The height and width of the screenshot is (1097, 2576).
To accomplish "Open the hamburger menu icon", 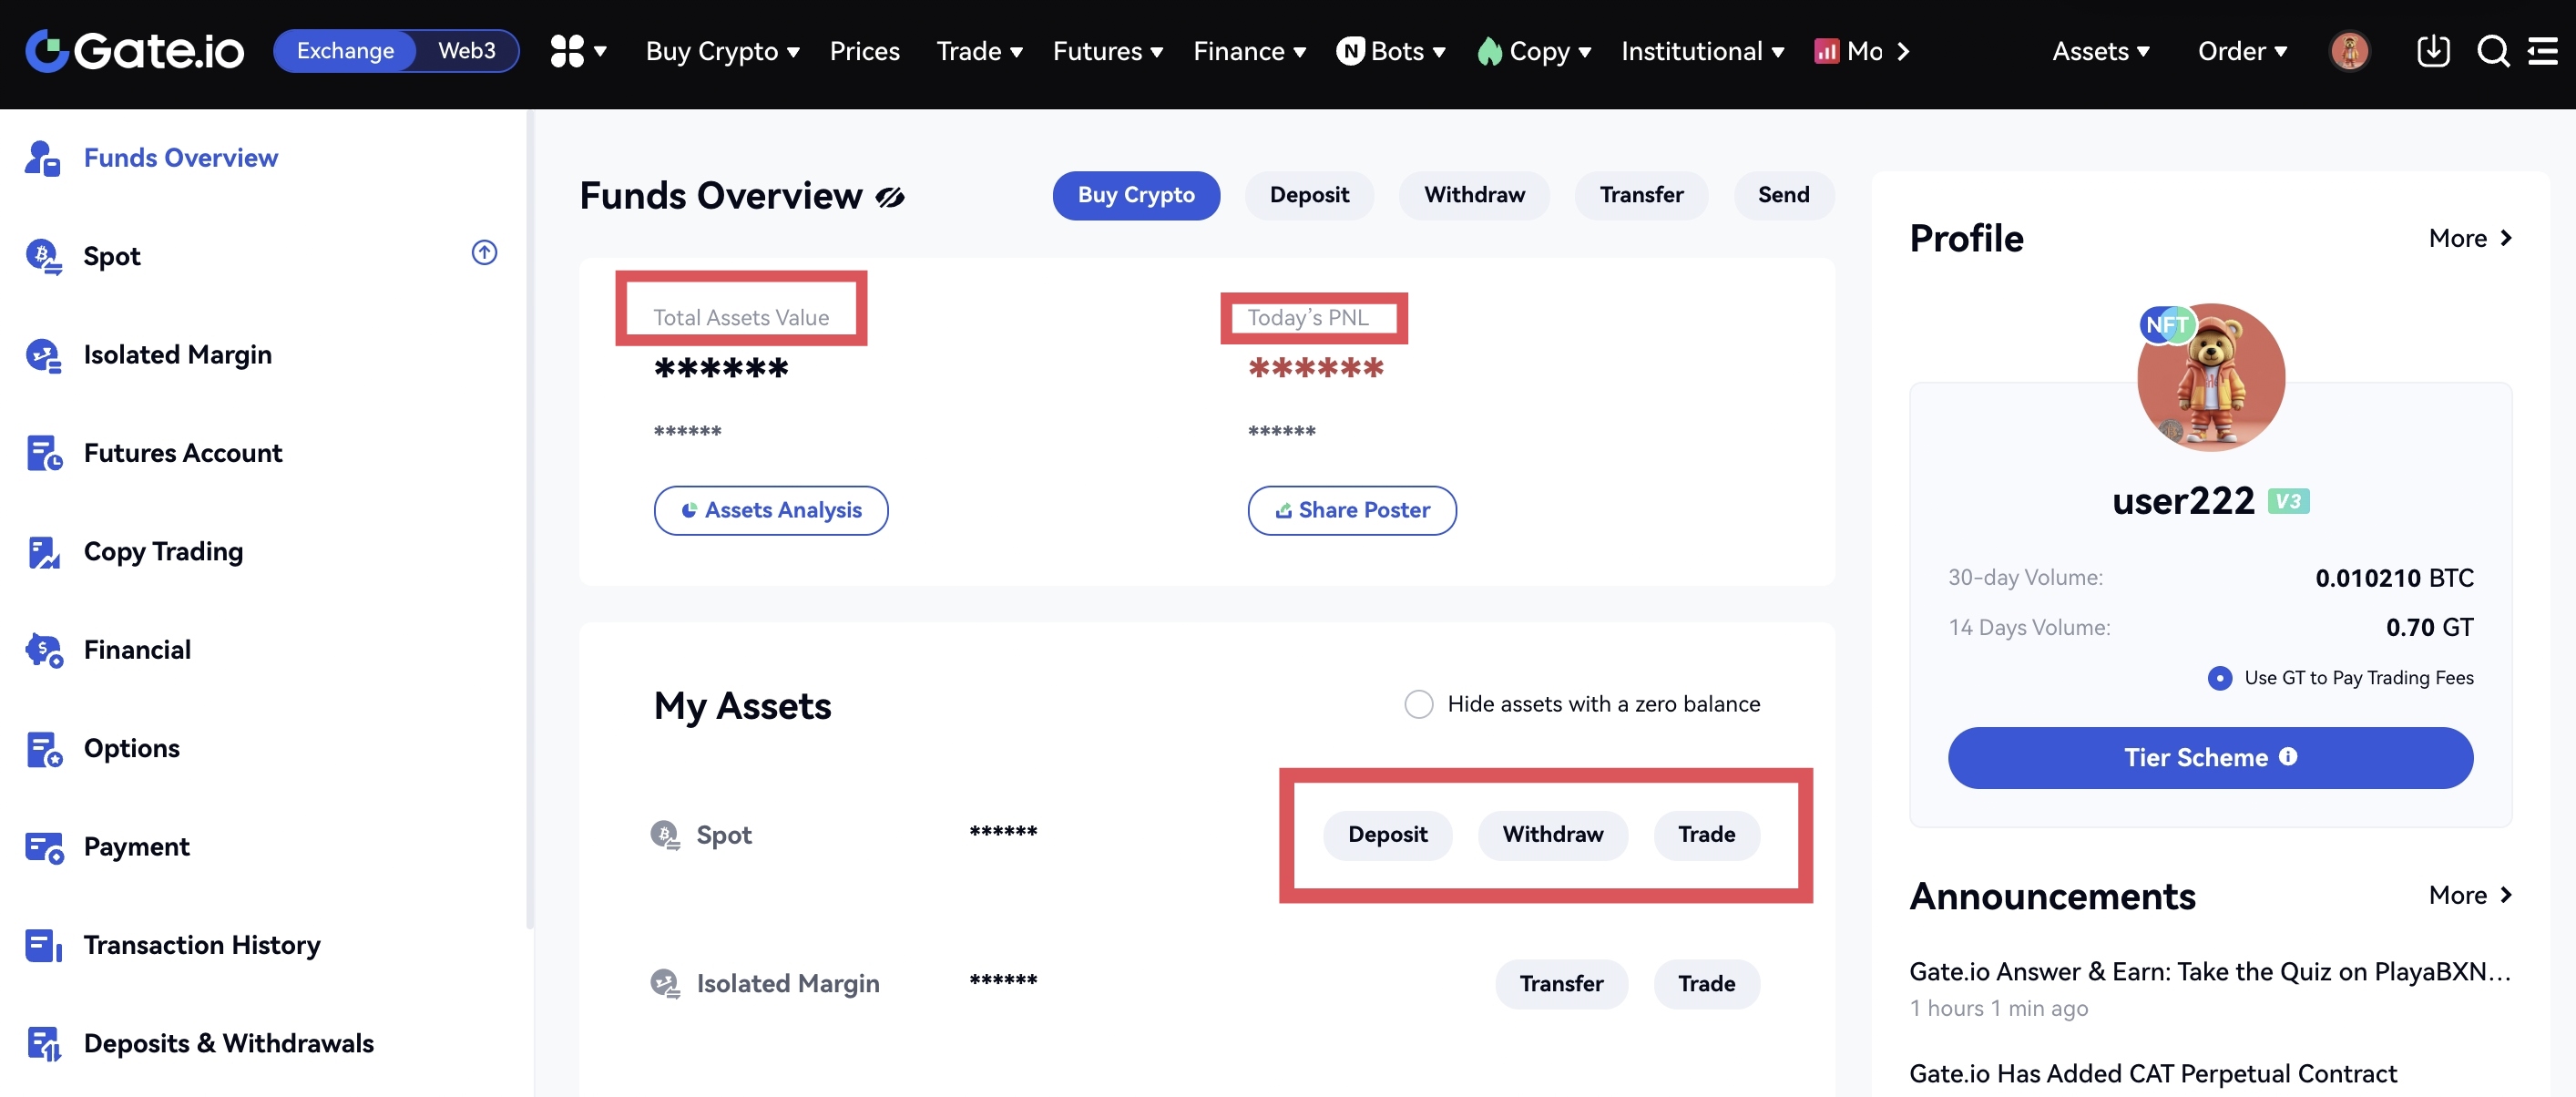I will click(2543, 51).
